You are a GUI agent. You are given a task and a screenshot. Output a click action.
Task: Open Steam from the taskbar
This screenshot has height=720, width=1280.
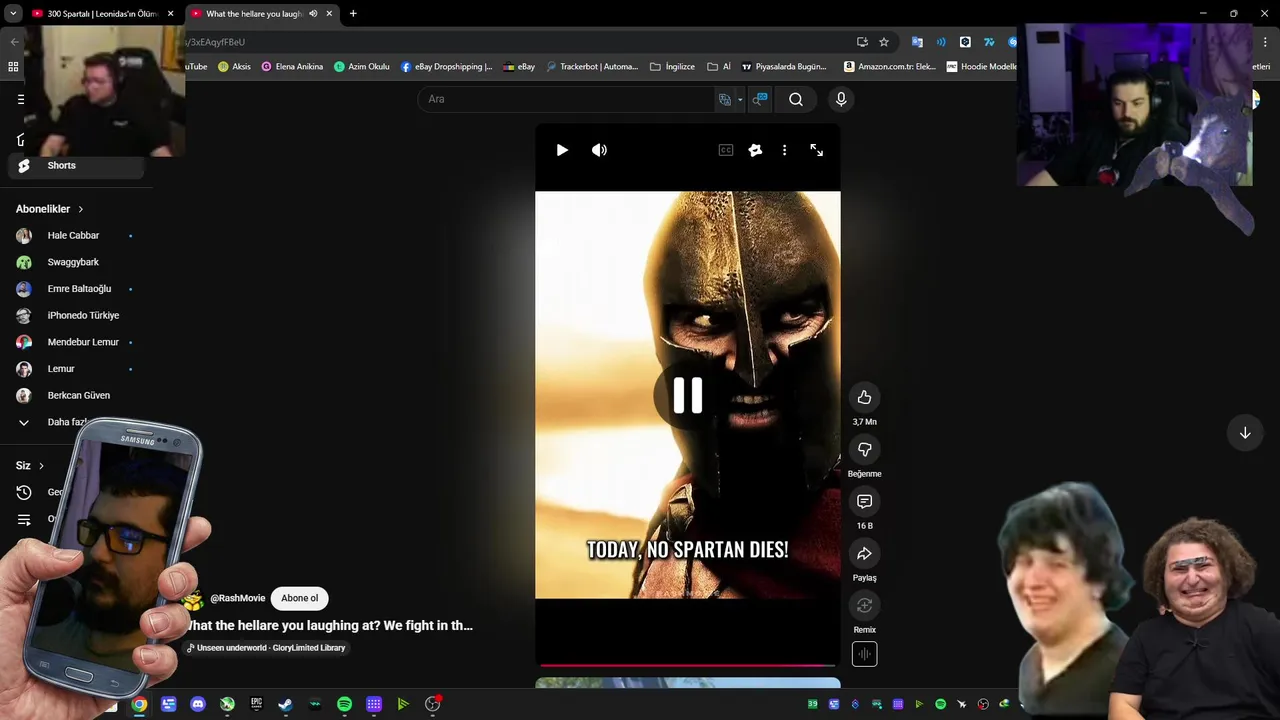tap(285, 704)
